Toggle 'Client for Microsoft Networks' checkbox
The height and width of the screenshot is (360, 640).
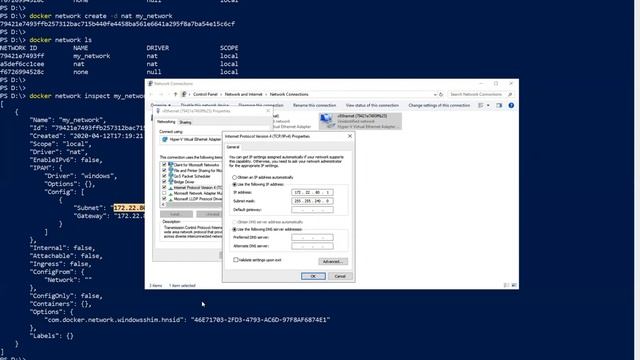[164, 165]
